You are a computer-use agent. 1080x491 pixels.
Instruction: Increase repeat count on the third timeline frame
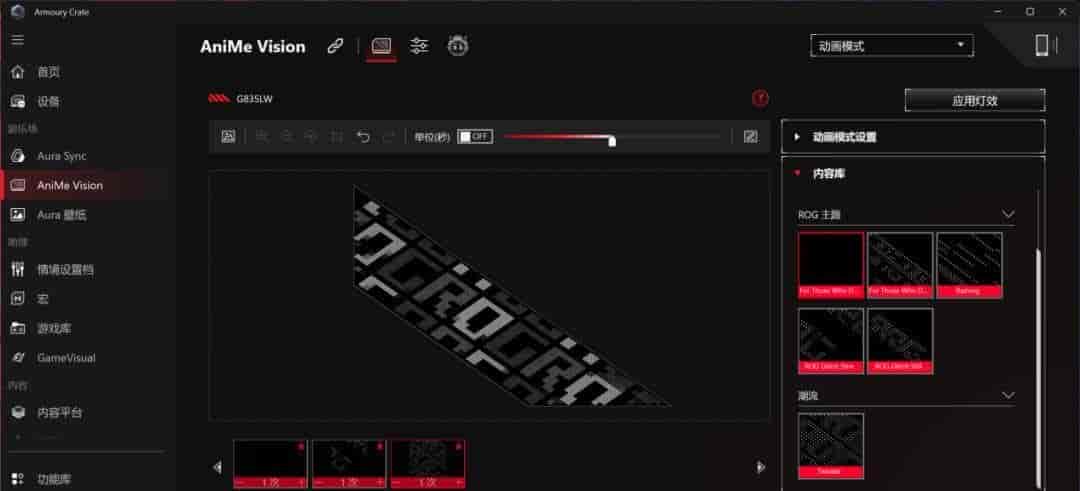(459, 483)
